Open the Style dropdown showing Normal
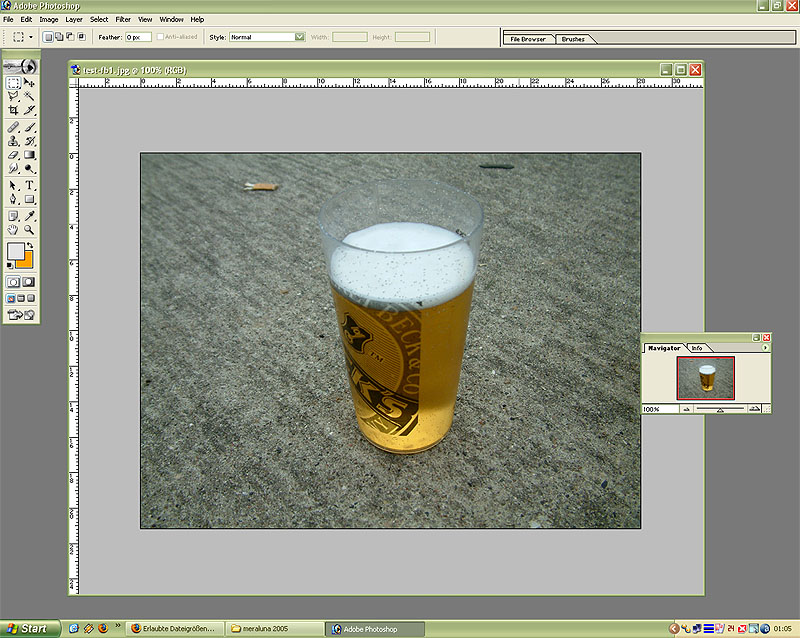Screen dimensions: 800x638 267,37
